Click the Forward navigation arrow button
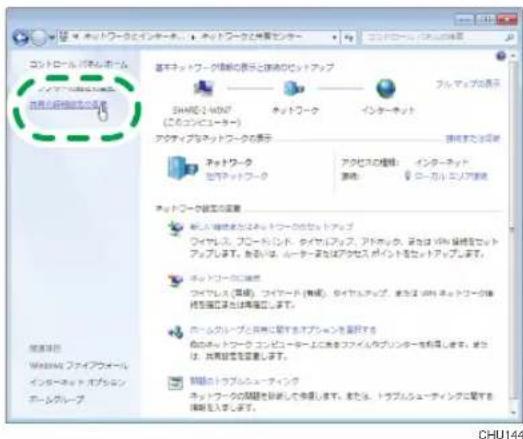 point(39,38)
